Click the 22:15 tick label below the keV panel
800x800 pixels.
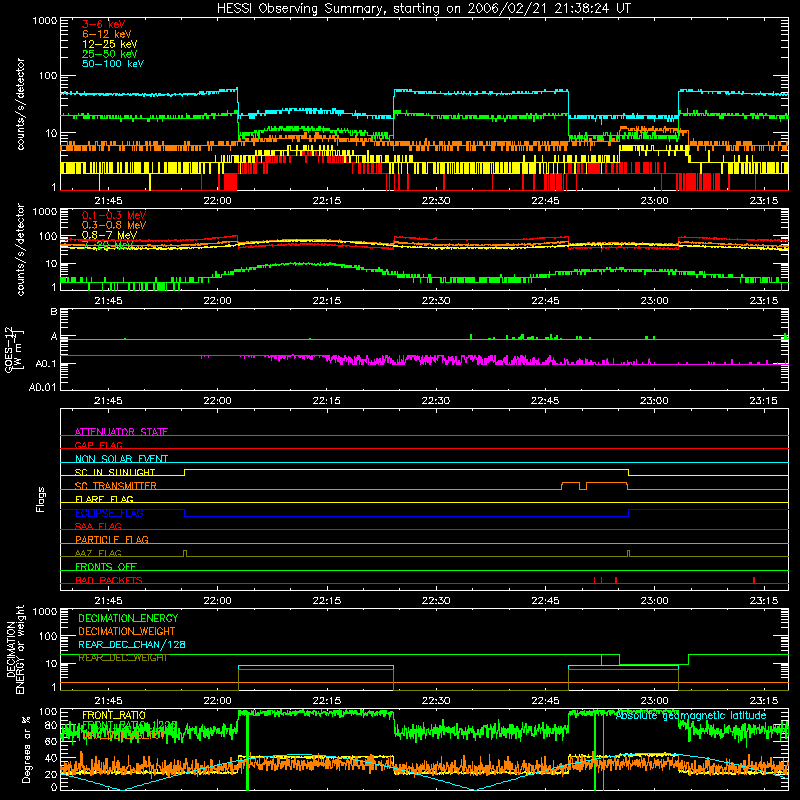(x=327, y=201)
